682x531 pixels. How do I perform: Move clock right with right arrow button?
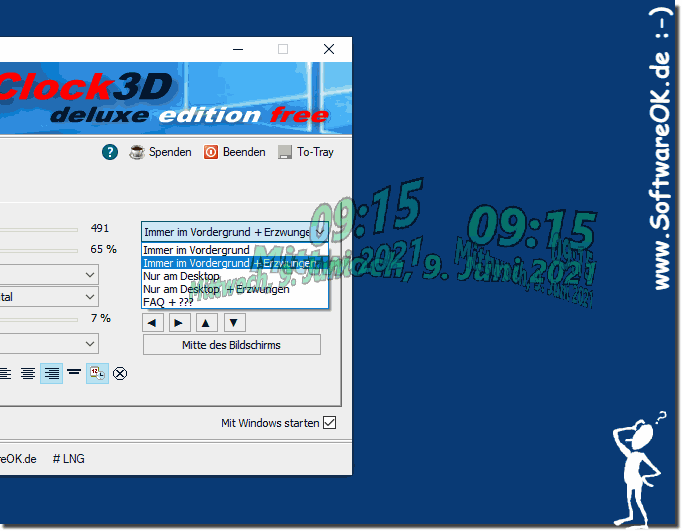click(x=179, y=323)
